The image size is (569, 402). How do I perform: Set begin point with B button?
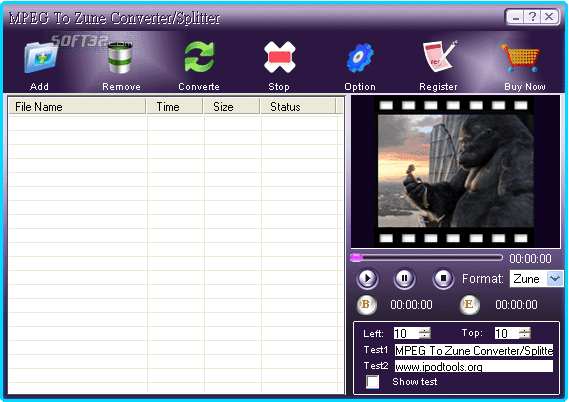[366, 304]
